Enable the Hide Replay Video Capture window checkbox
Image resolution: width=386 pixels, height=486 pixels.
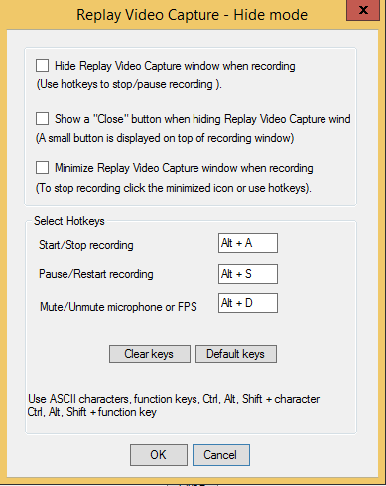42,66
